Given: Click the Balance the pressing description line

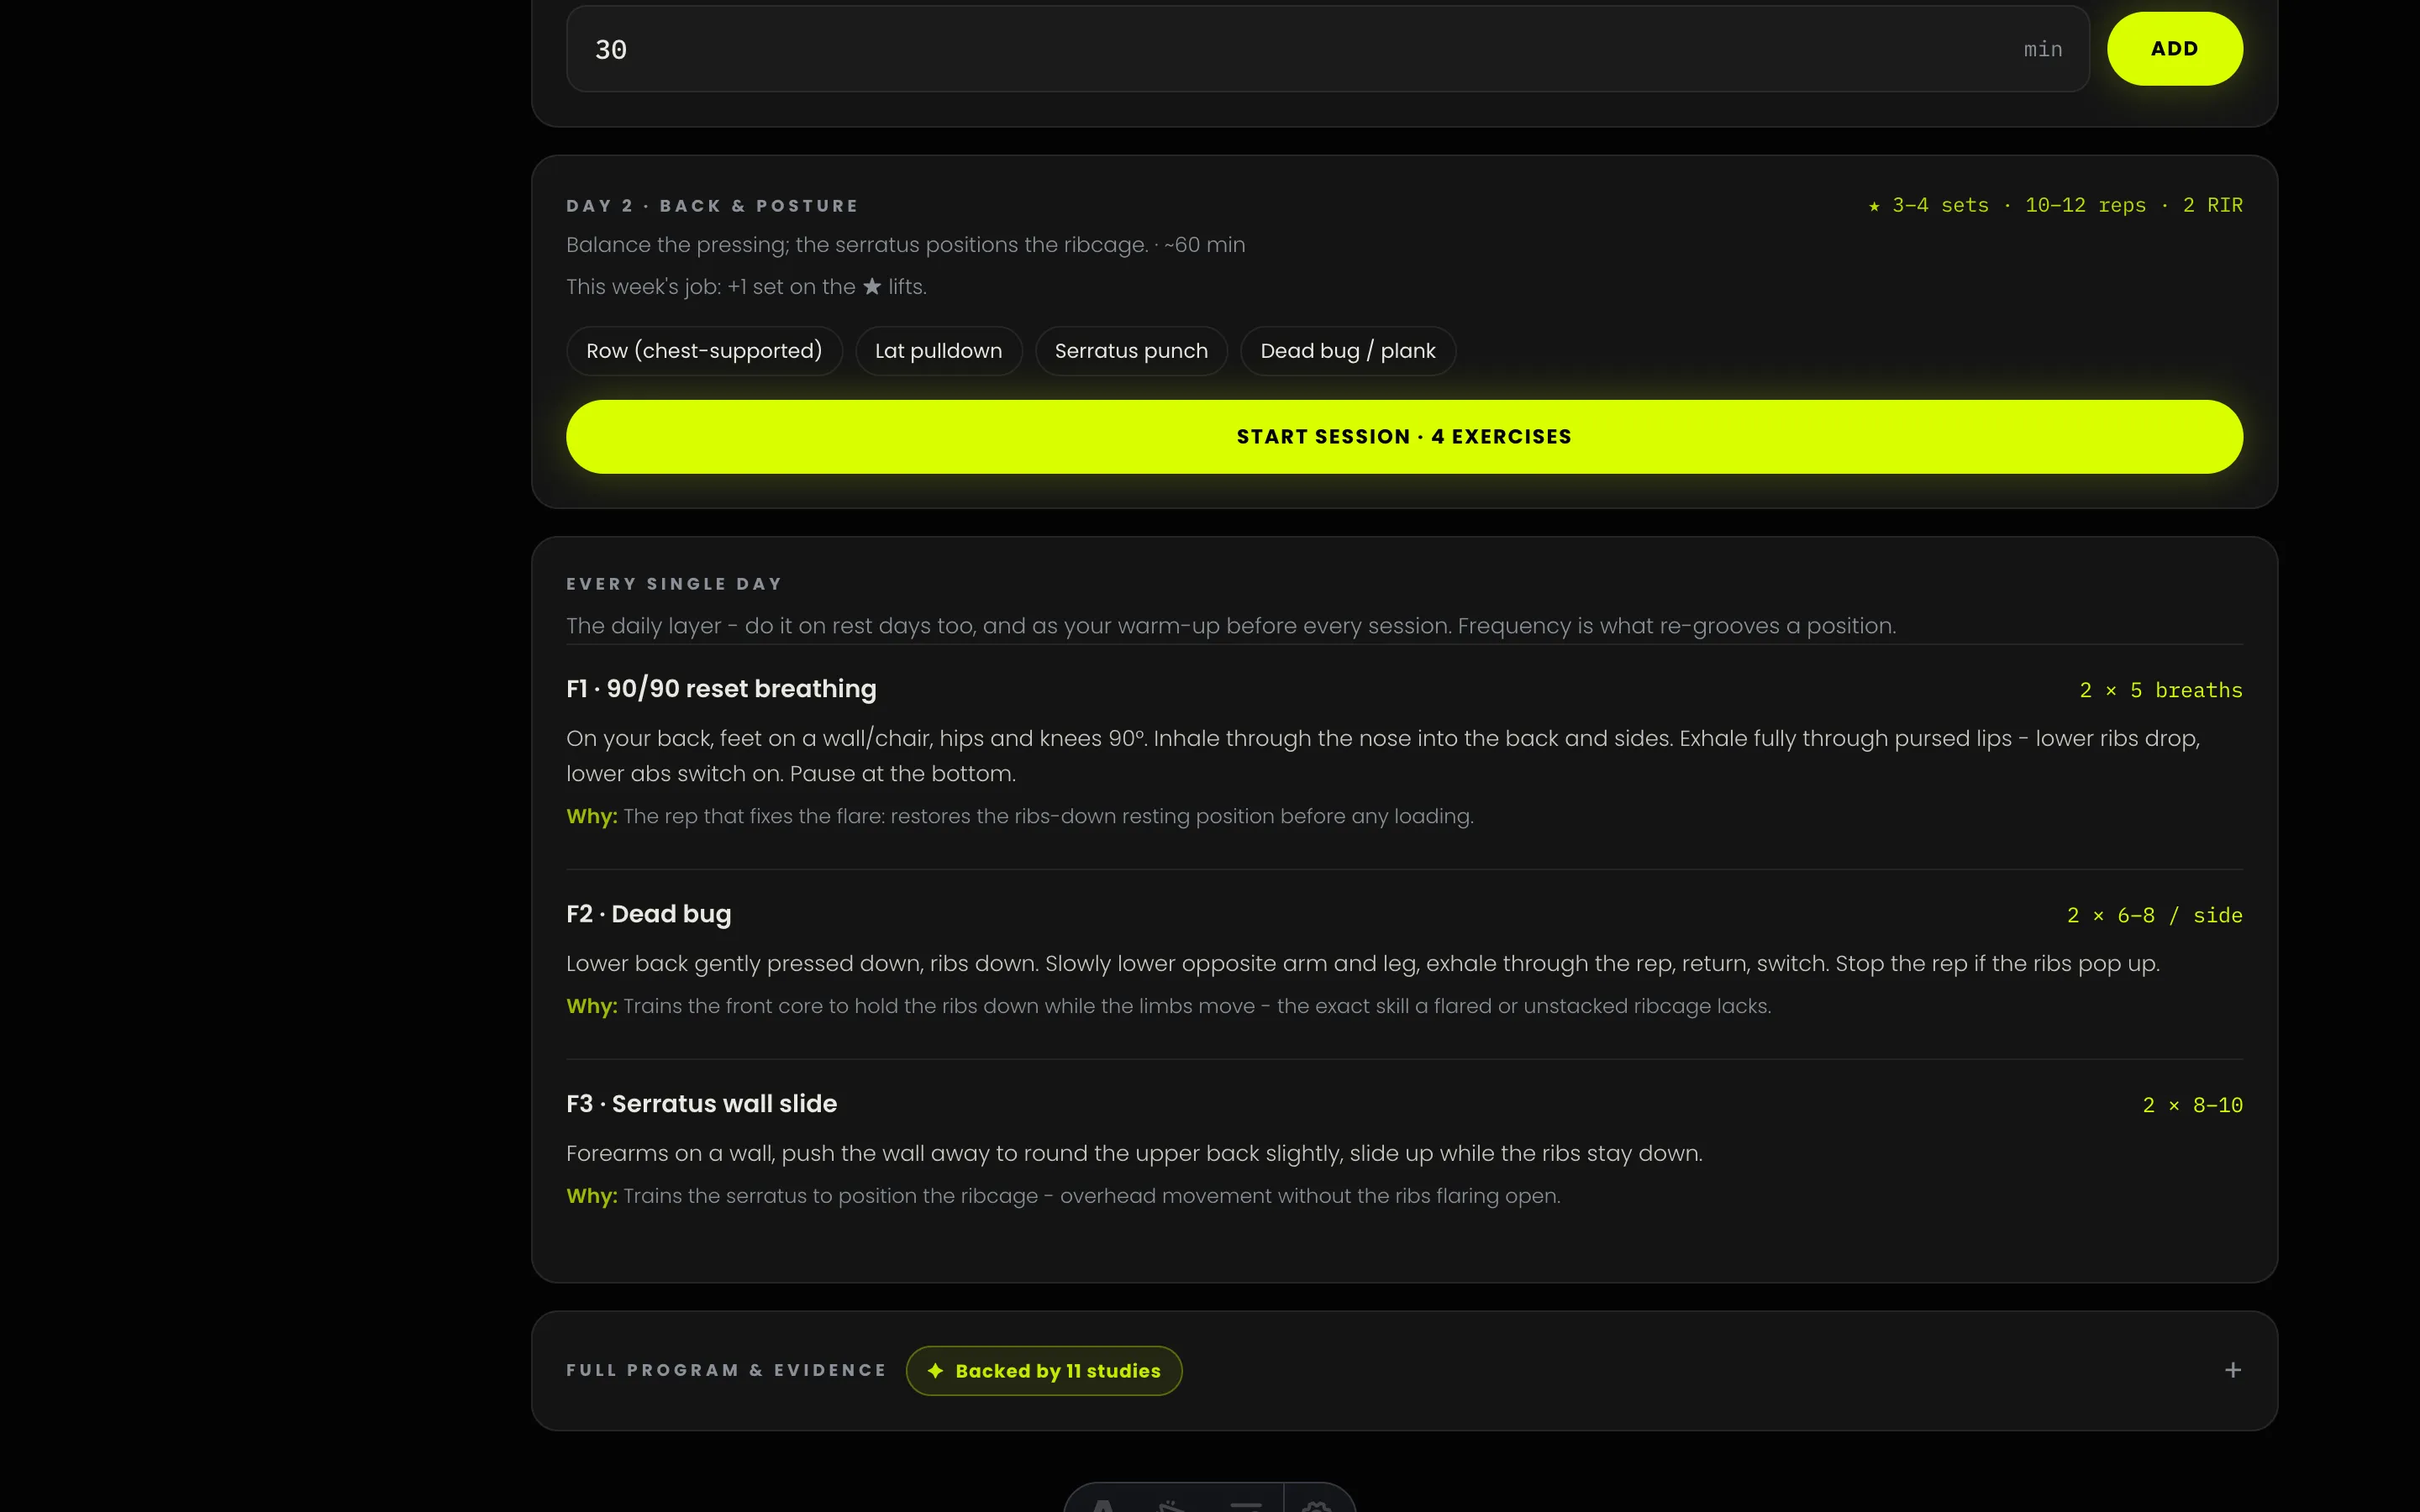Looking at the screenshot, I should click(x=905, y=245).
